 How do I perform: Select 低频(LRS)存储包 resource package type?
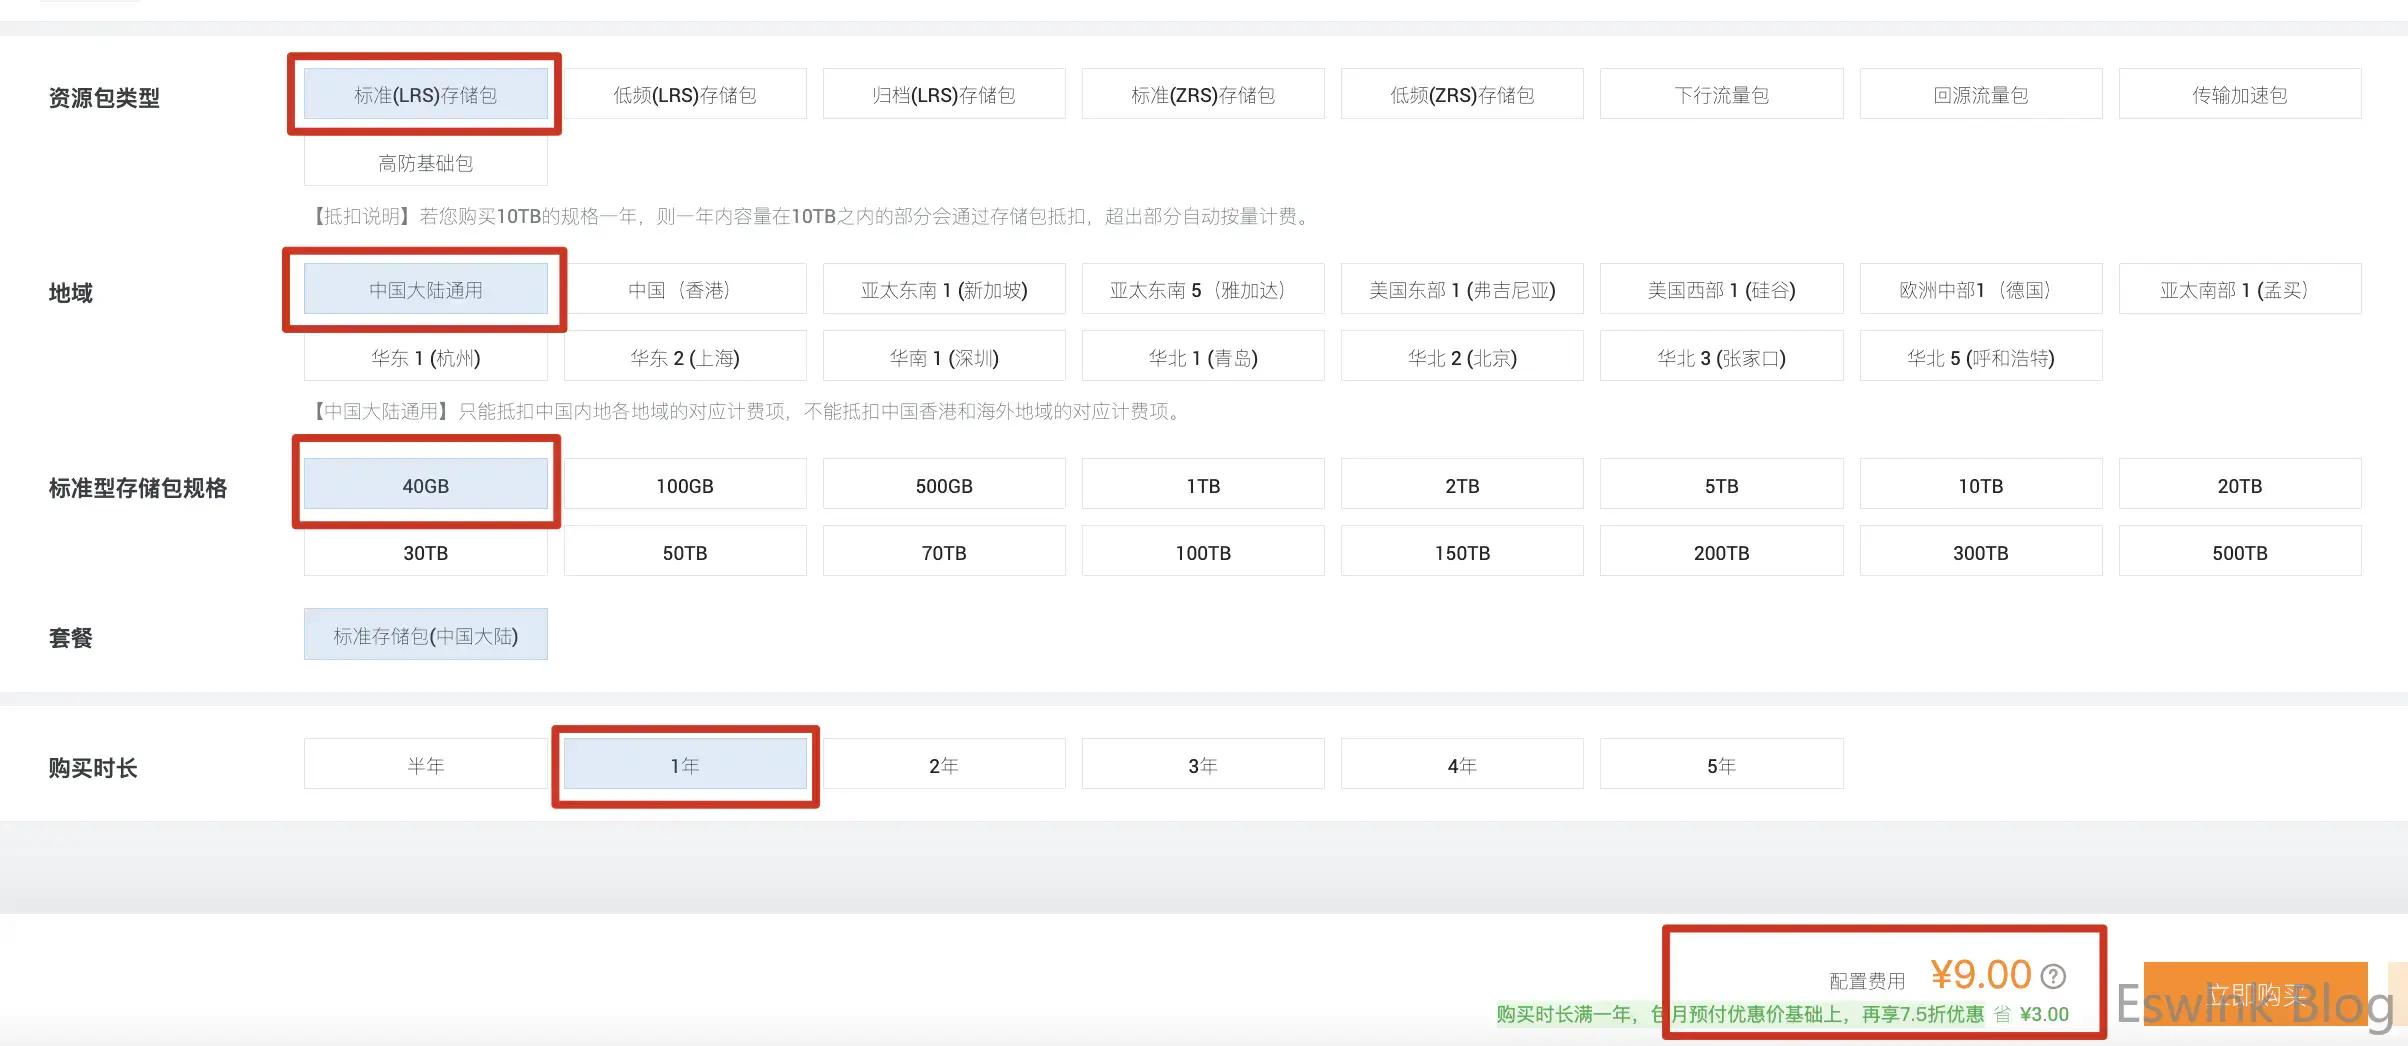click(x=685, y=95)
